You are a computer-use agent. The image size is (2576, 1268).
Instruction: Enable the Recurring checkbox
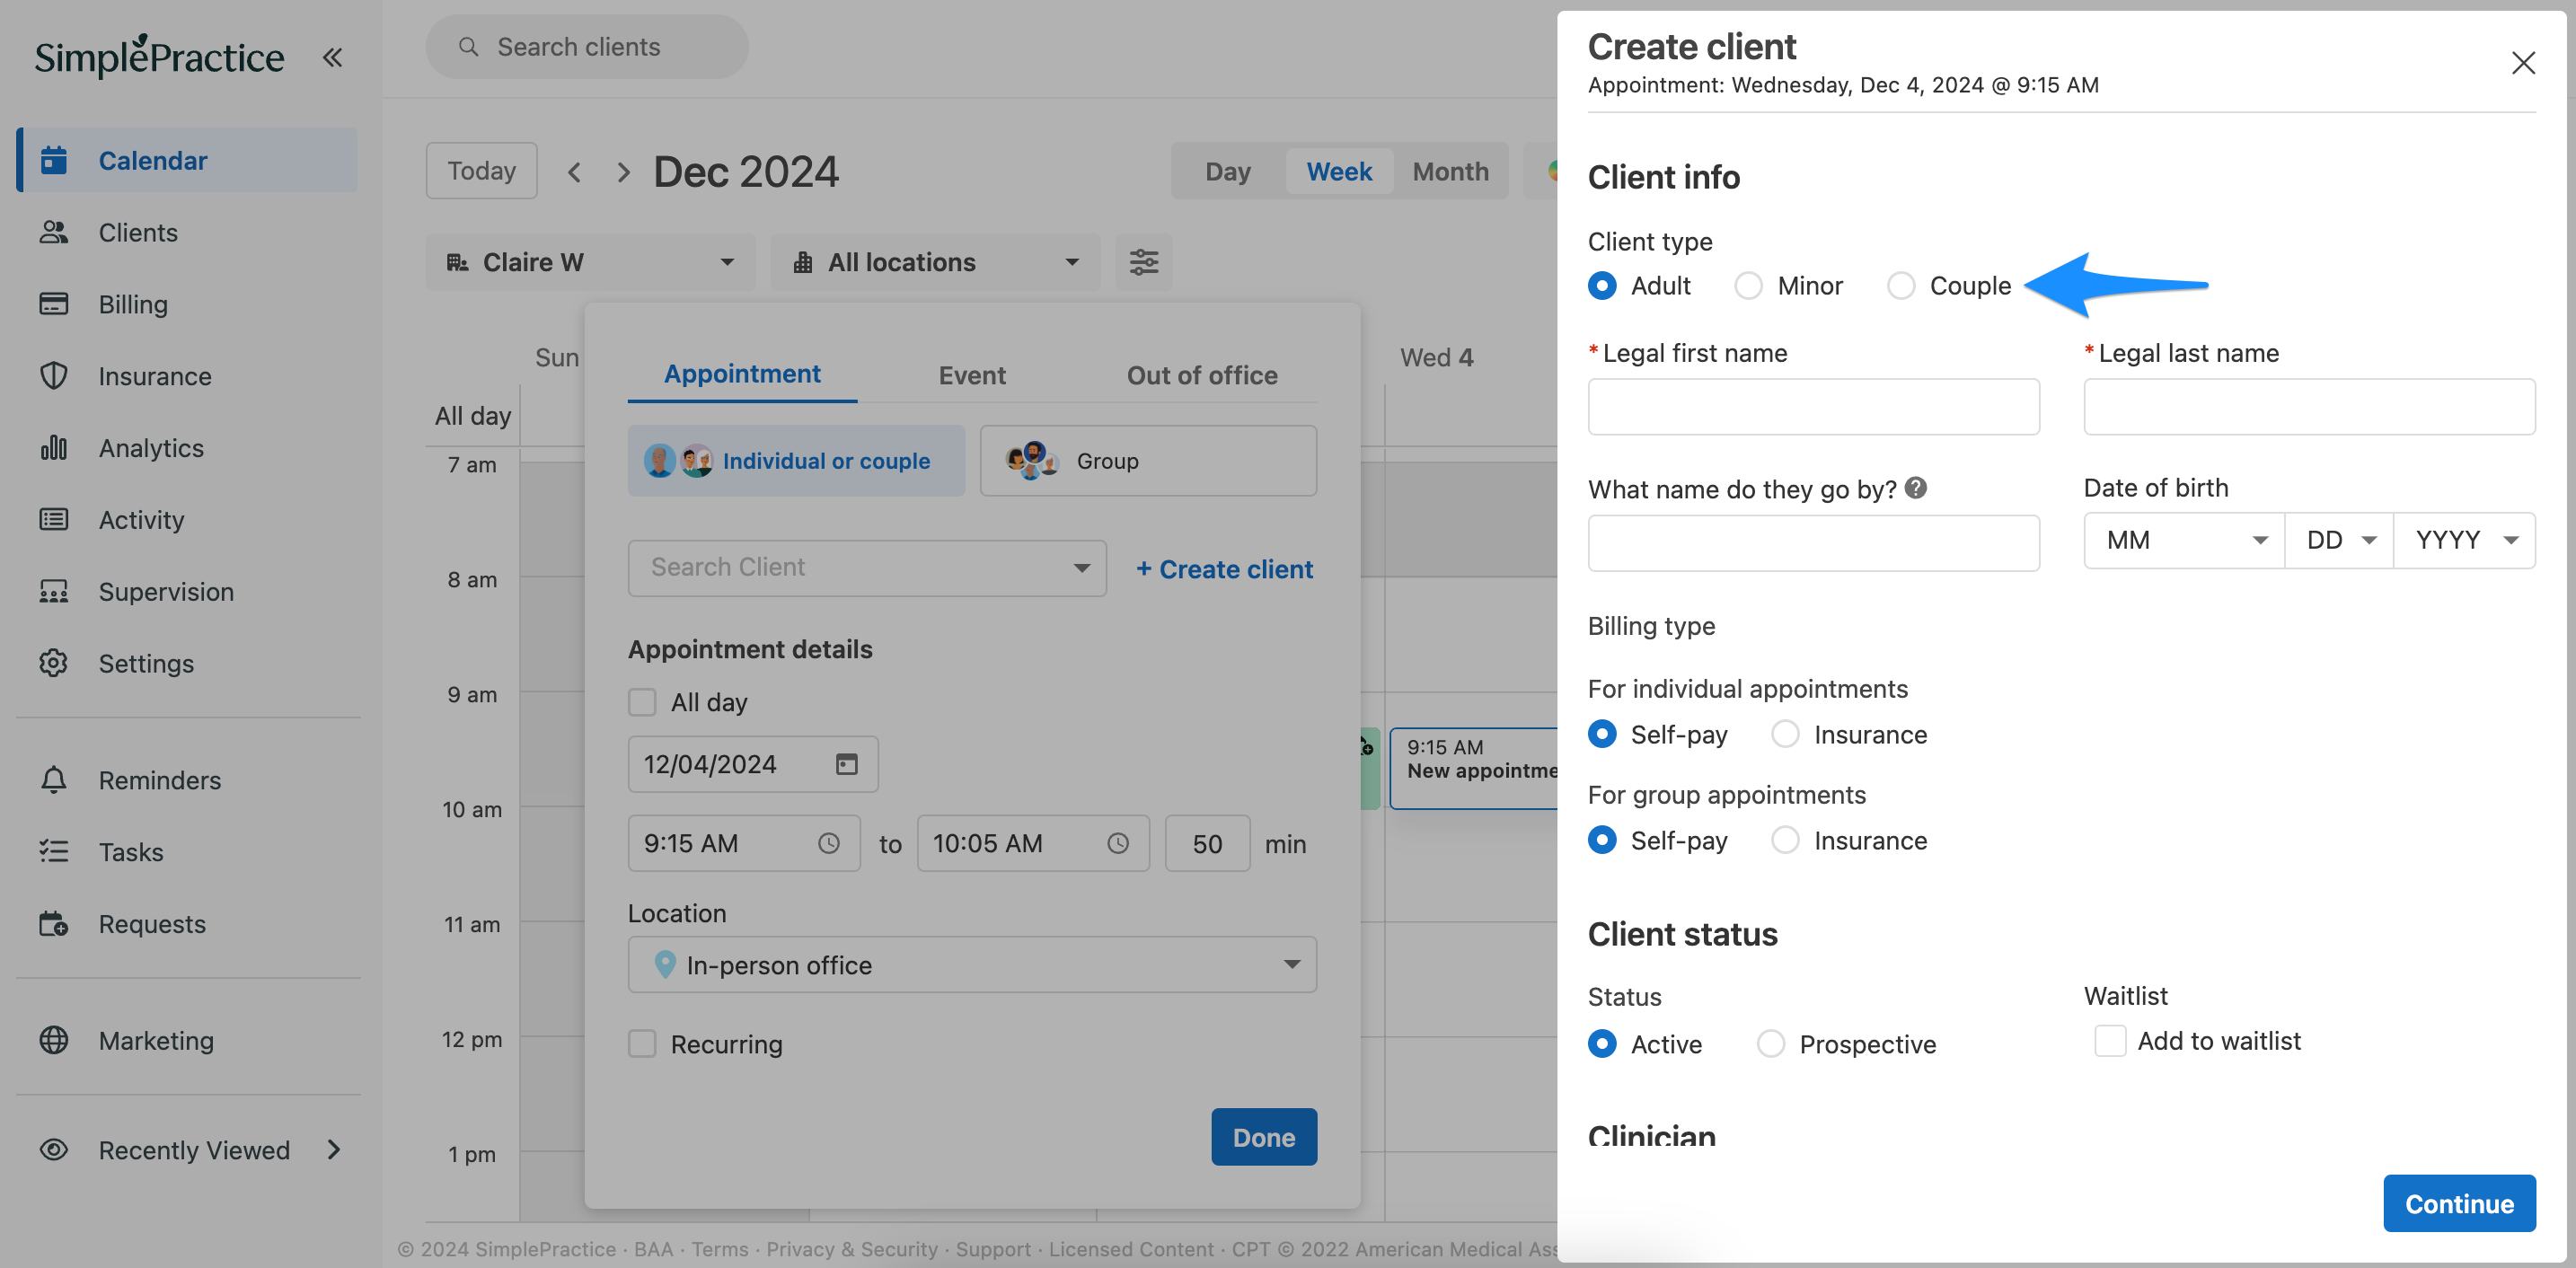click(642, 1044)
